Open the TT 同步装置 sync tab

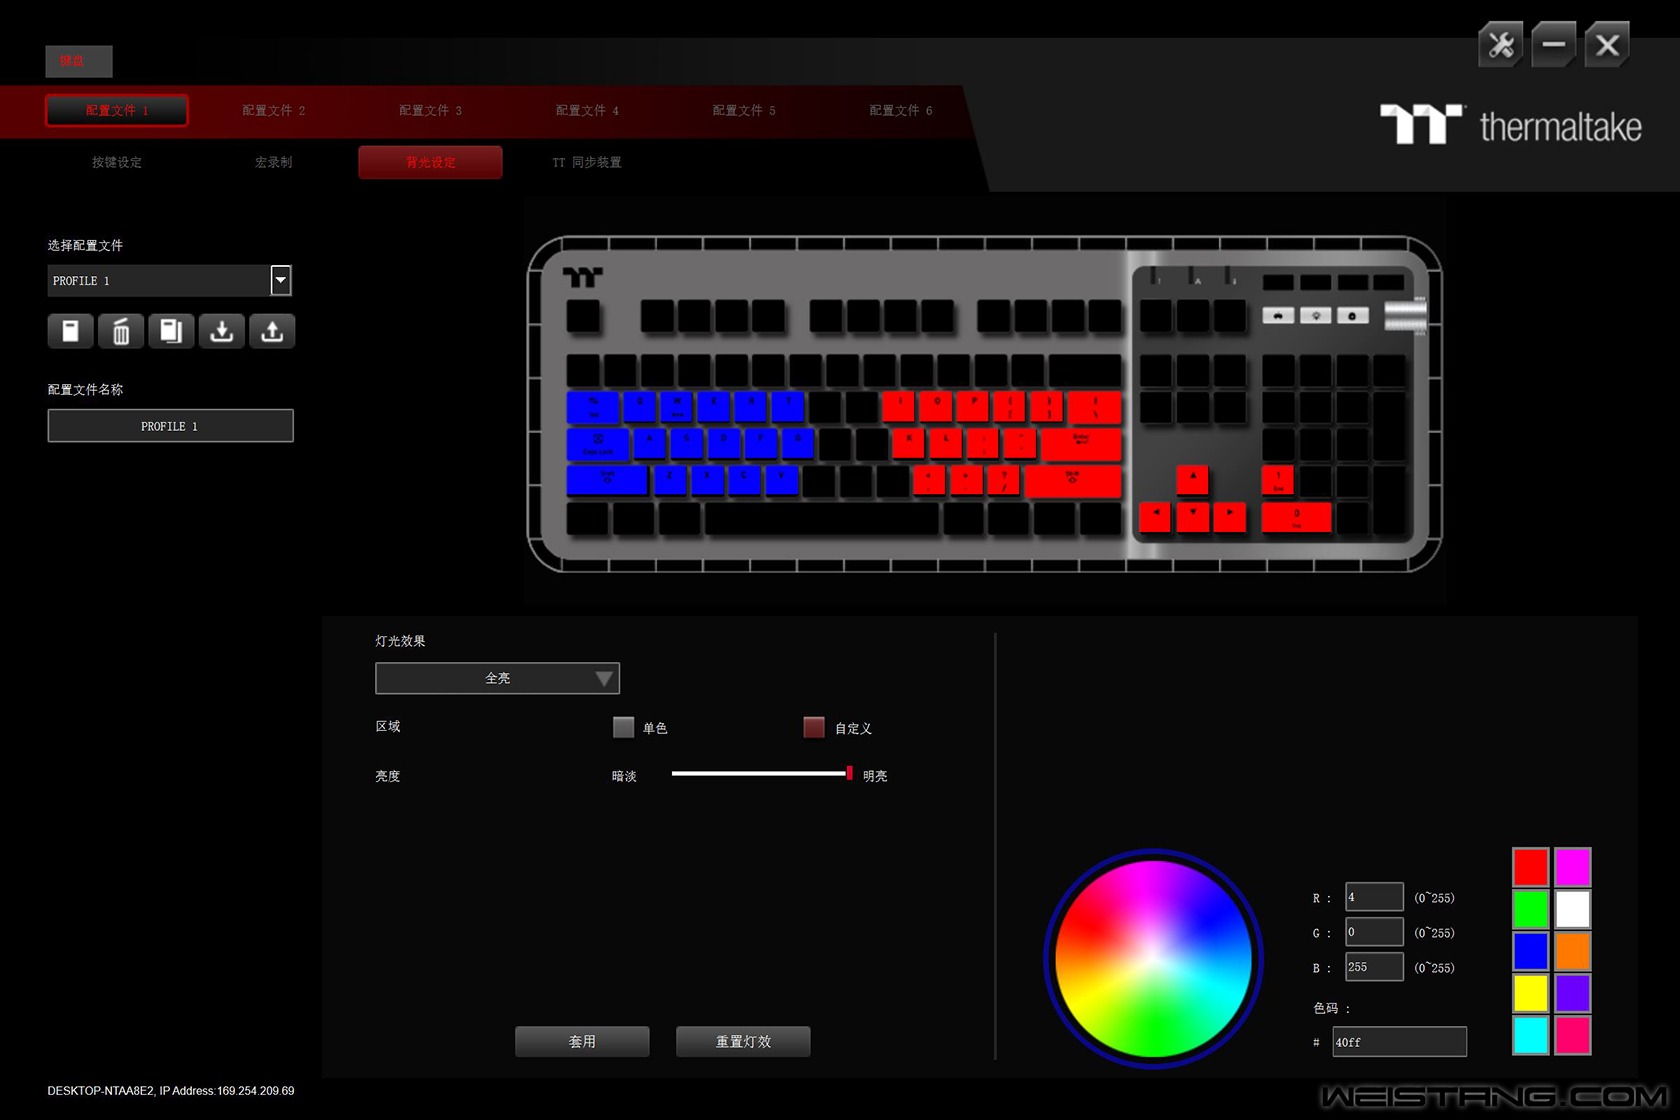coord(587,162)
